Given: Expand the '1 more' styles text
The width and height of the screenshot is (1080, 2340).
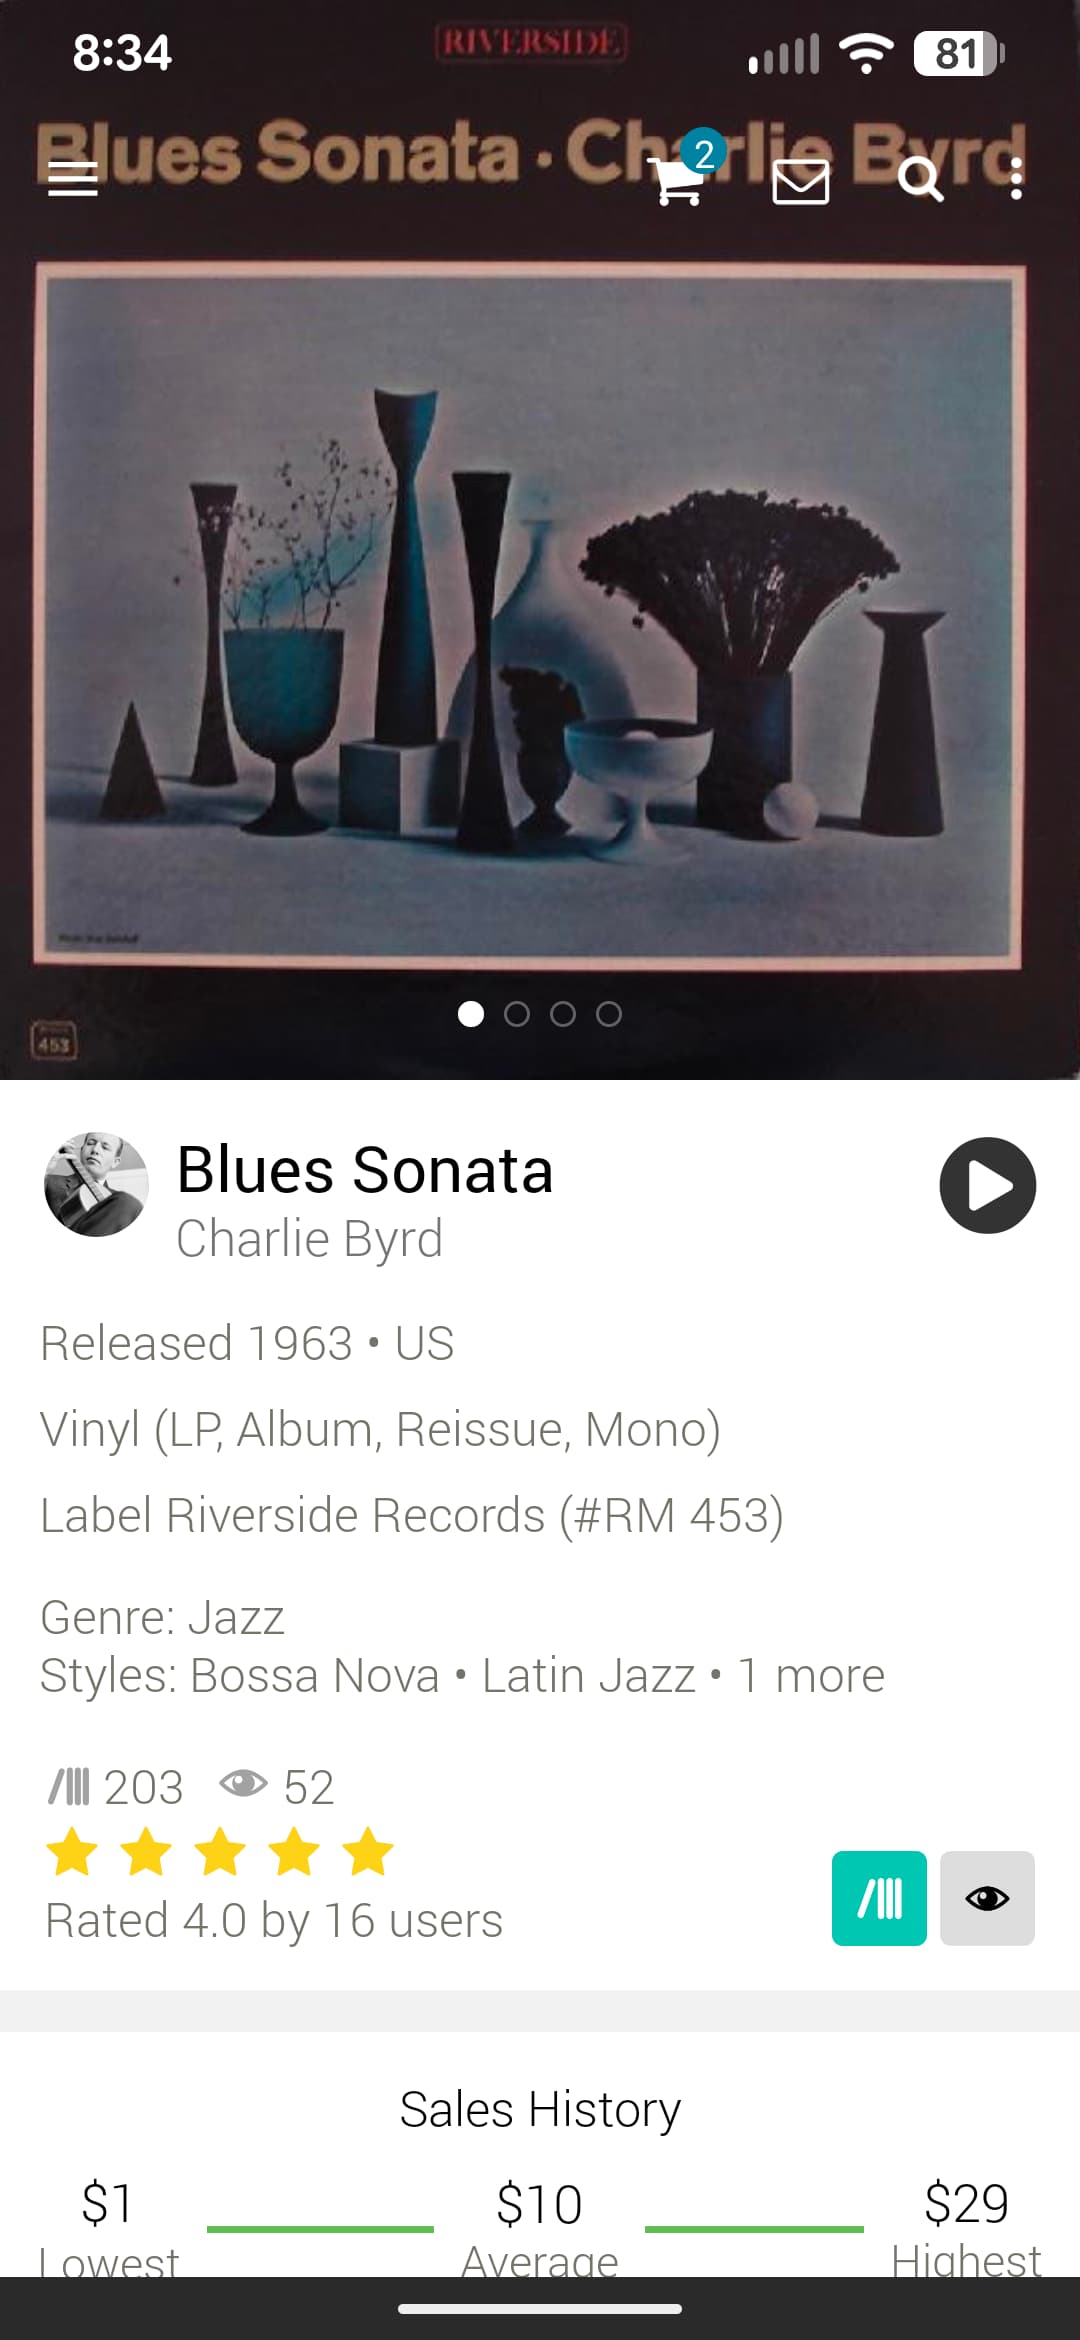Looking at the screenshot, I should pos(811,1675).
